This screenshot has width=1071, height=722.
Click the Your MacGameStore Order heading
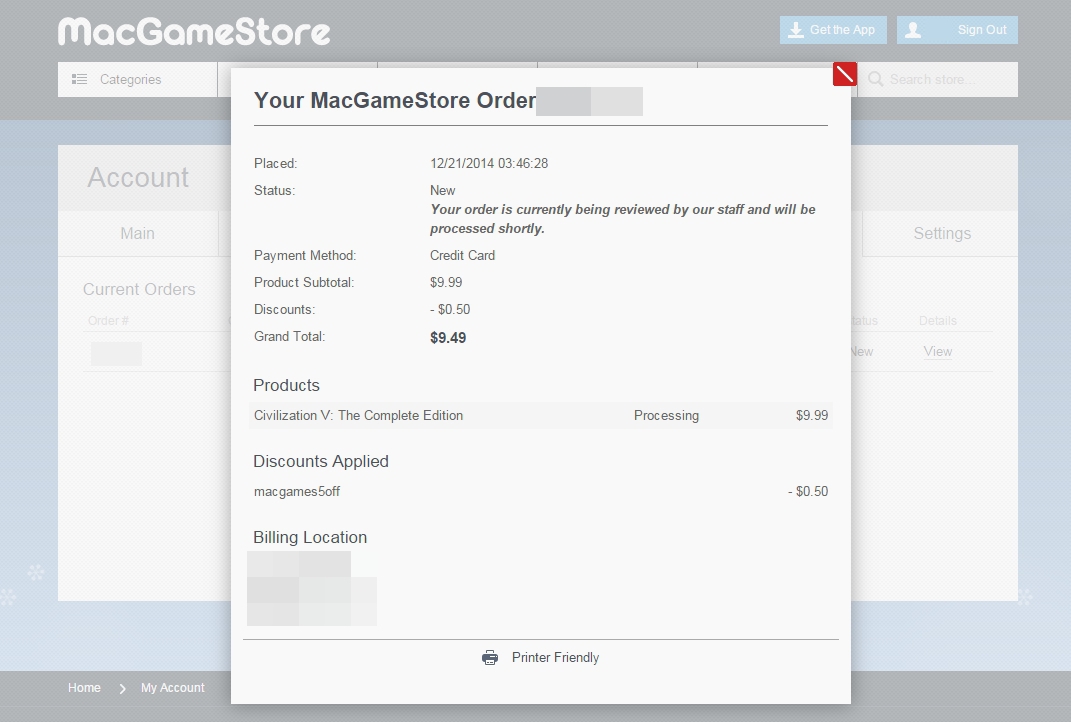(395, 100)
